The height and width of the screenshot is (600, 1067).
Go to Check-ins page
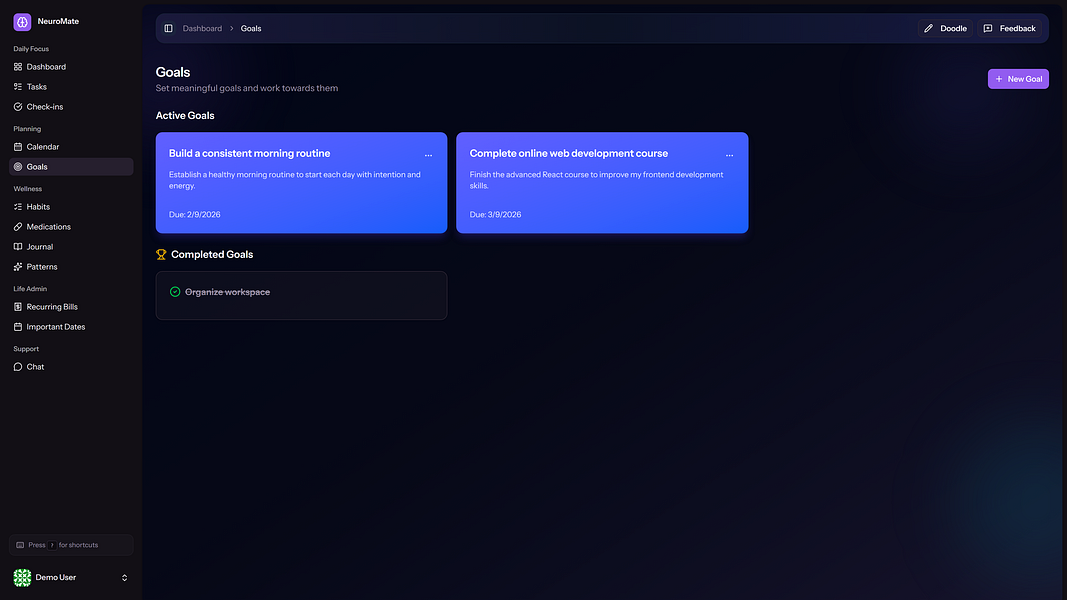[x=71, y=107]
